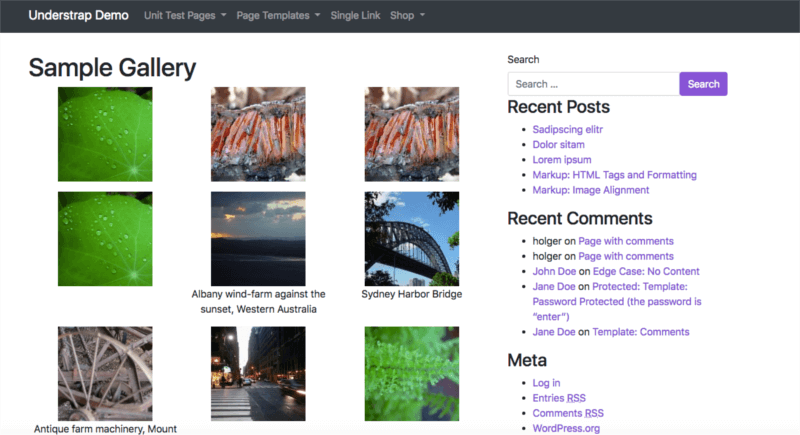The width and height of the screenshot is (800, 435).
Task: Expand the Shop dropdown menu
Action: (x=407, y=15)
